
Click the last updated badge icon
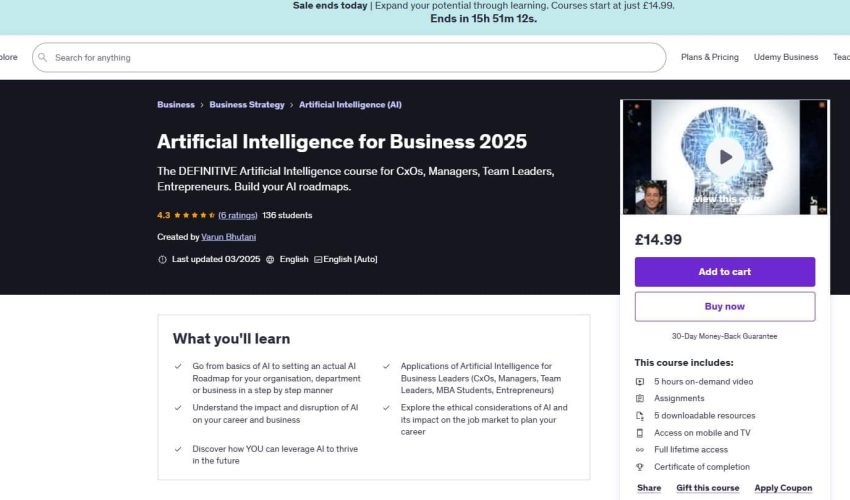click(162, 259)
